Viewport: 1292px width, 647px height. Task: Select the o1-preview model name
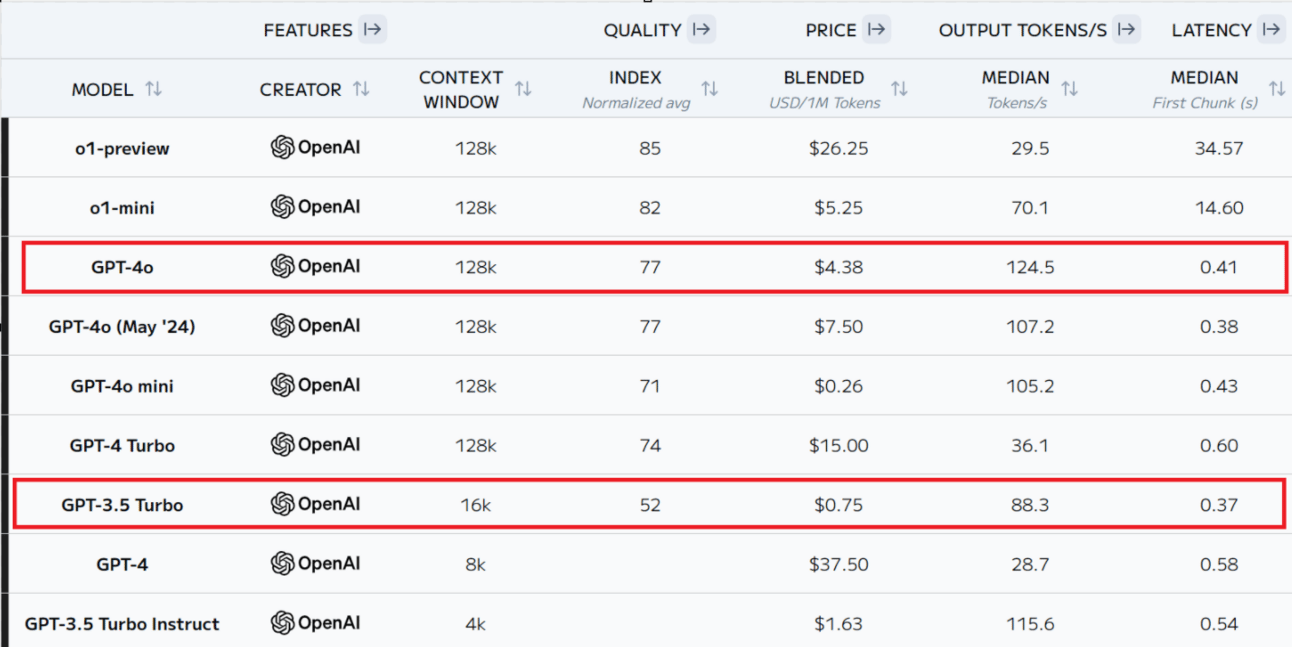click(x=122, y=149)
